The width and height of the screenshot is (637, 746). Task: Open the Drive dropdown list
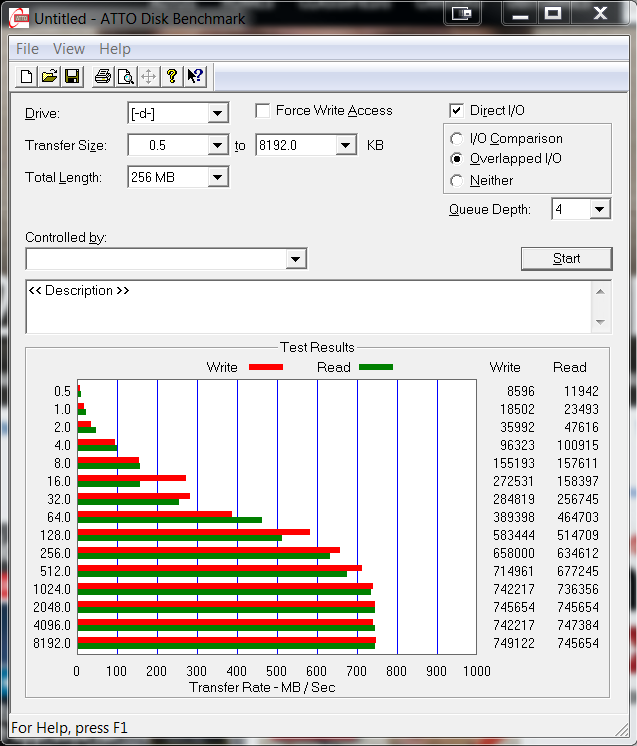218,114
